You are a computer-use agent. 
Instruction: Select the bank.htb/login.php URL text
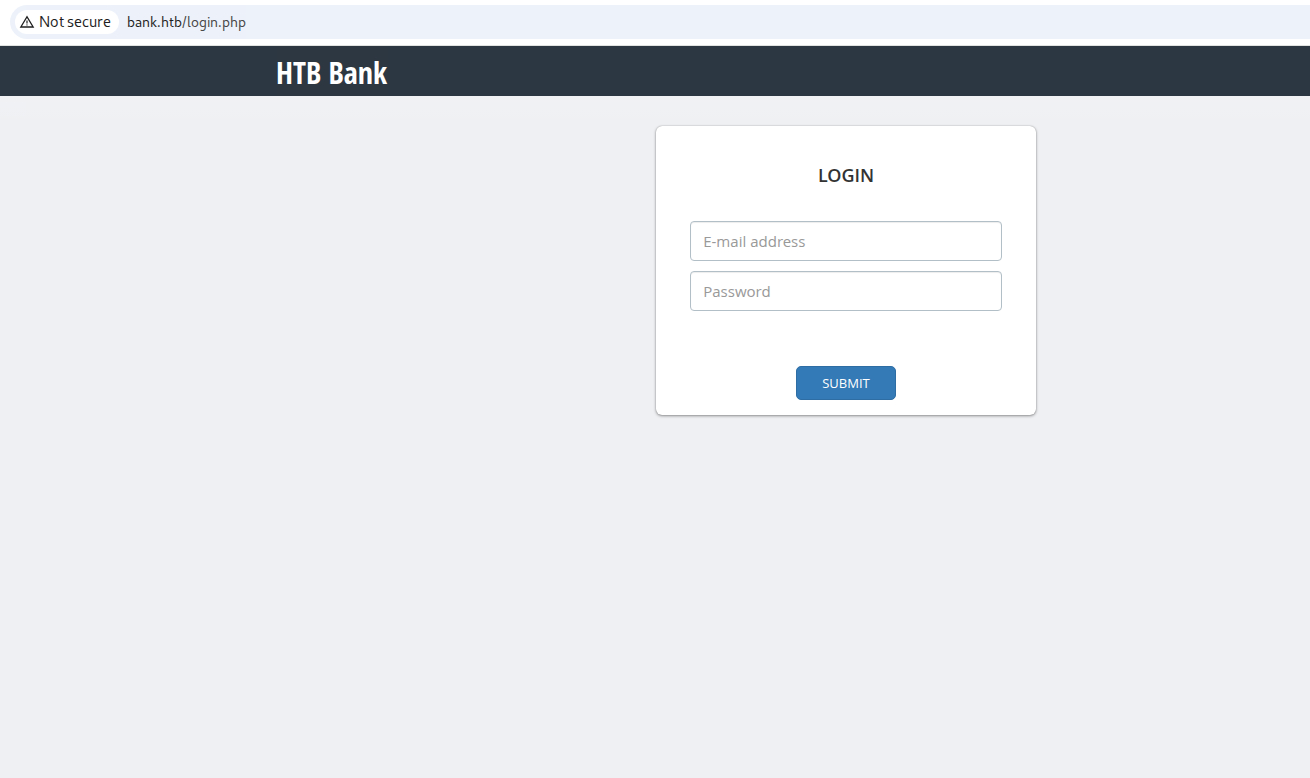coord(186,22)
